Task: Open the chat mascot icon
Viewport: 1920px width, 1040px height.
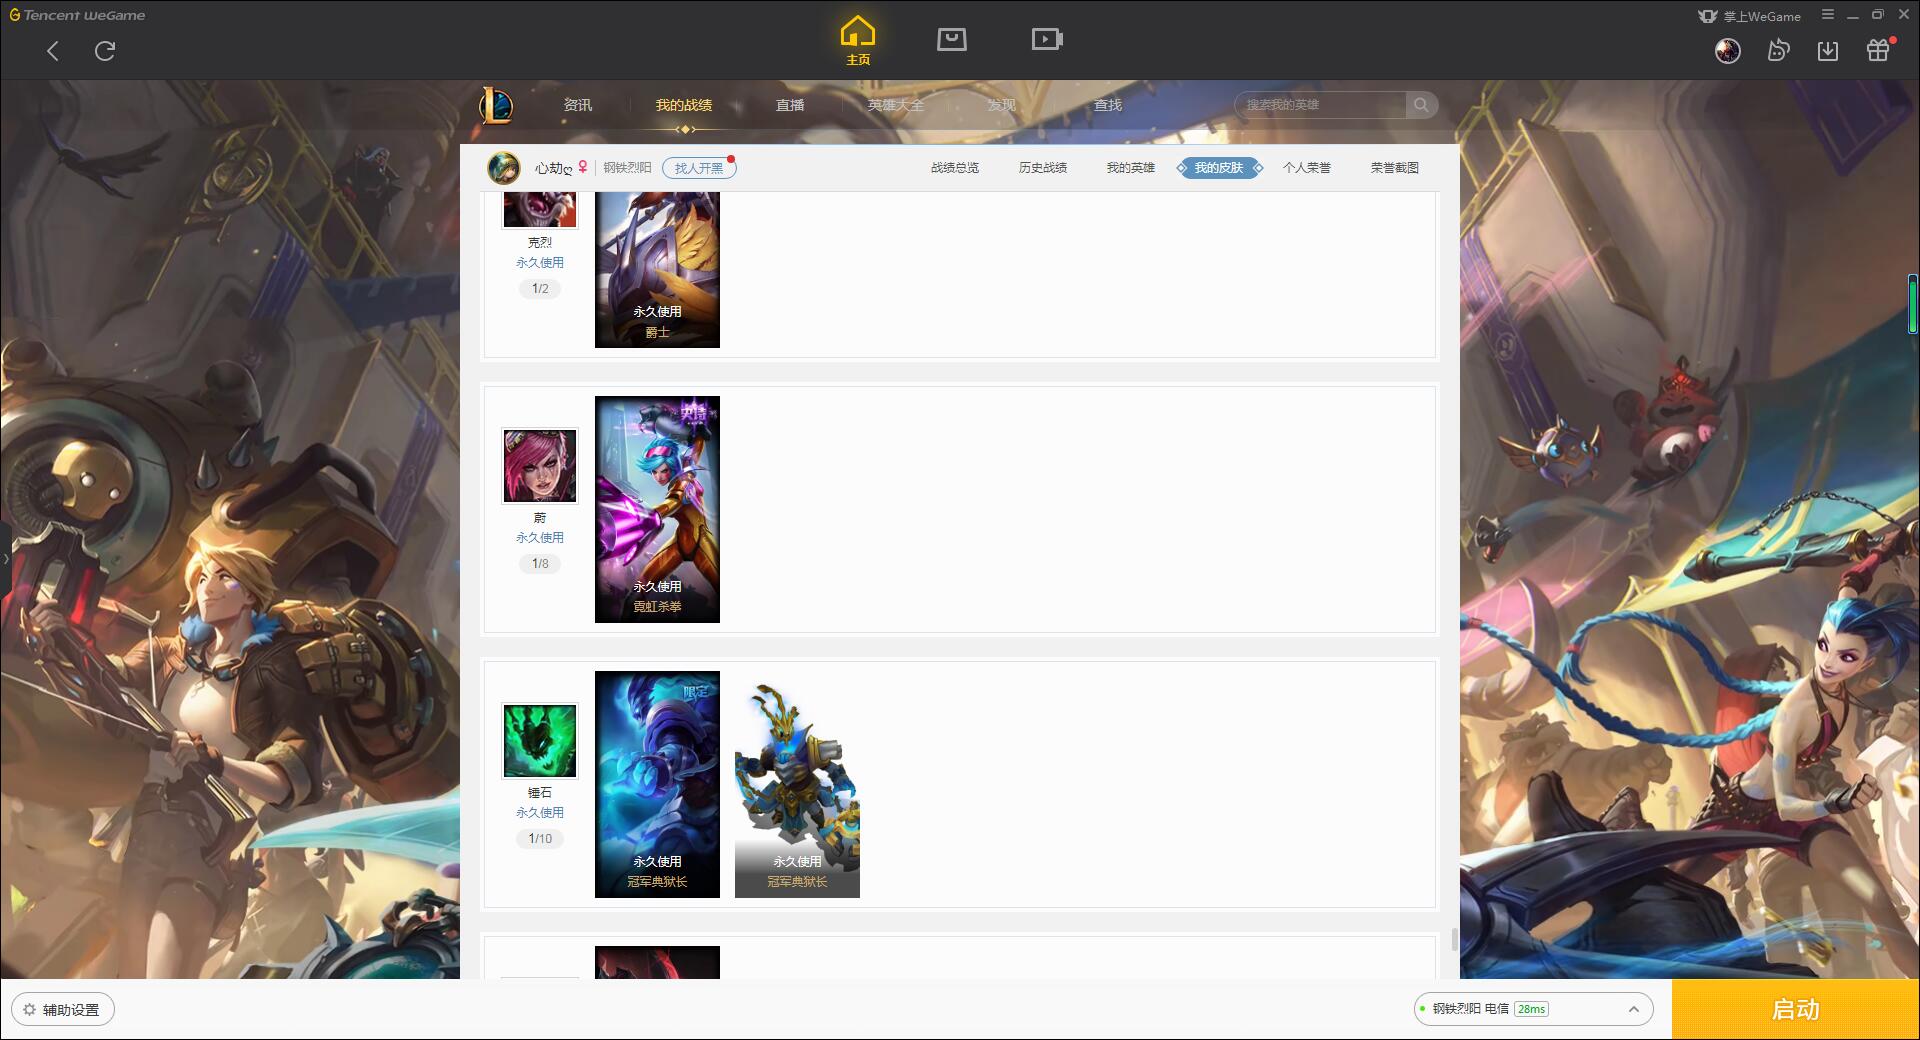Action: 1778,51
